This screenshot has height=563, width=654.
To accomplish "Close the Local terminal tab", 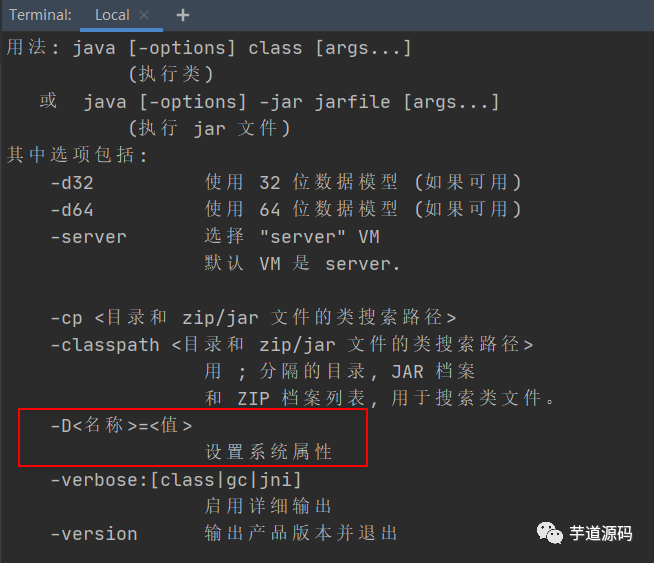I will (x=144, y=15).
